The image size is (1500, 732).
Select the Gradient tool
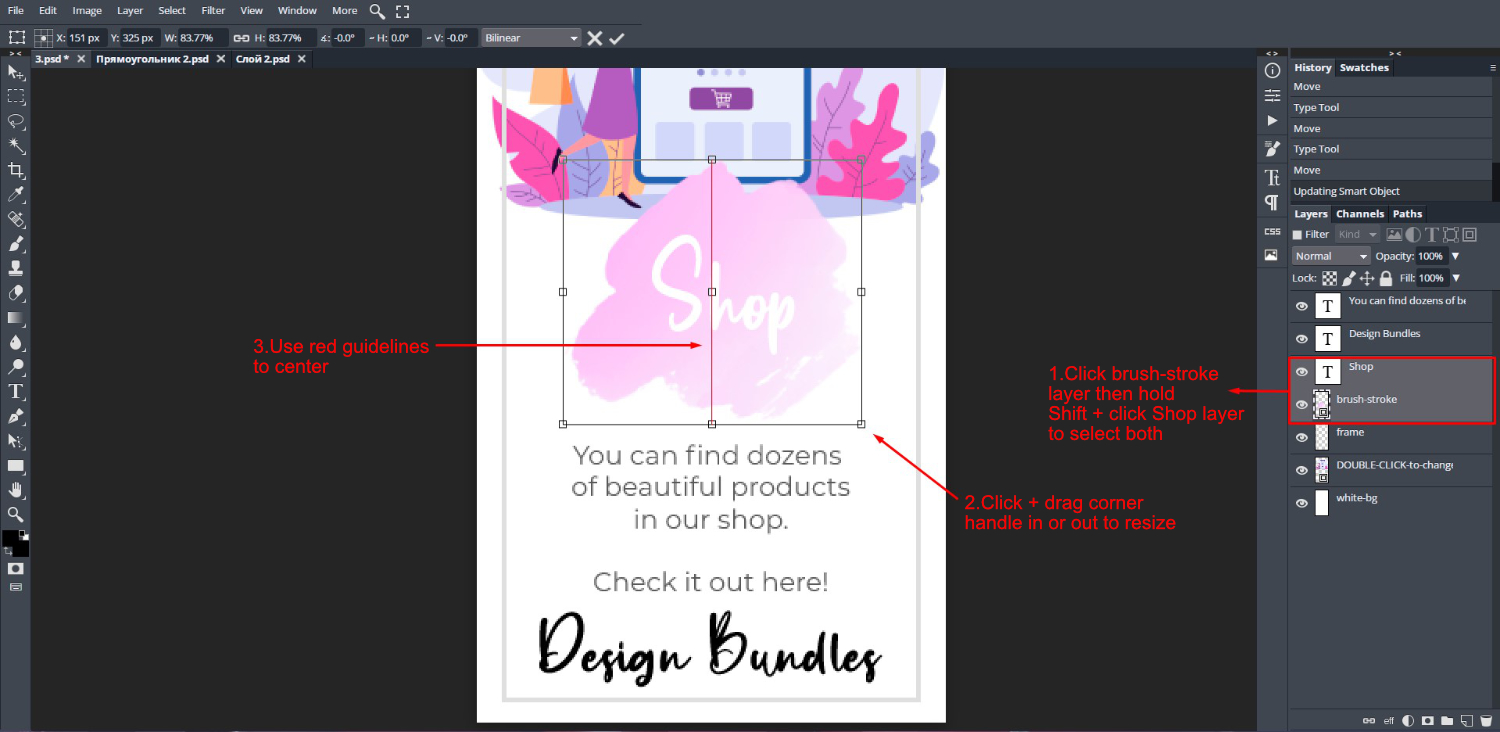coord(16,318)
